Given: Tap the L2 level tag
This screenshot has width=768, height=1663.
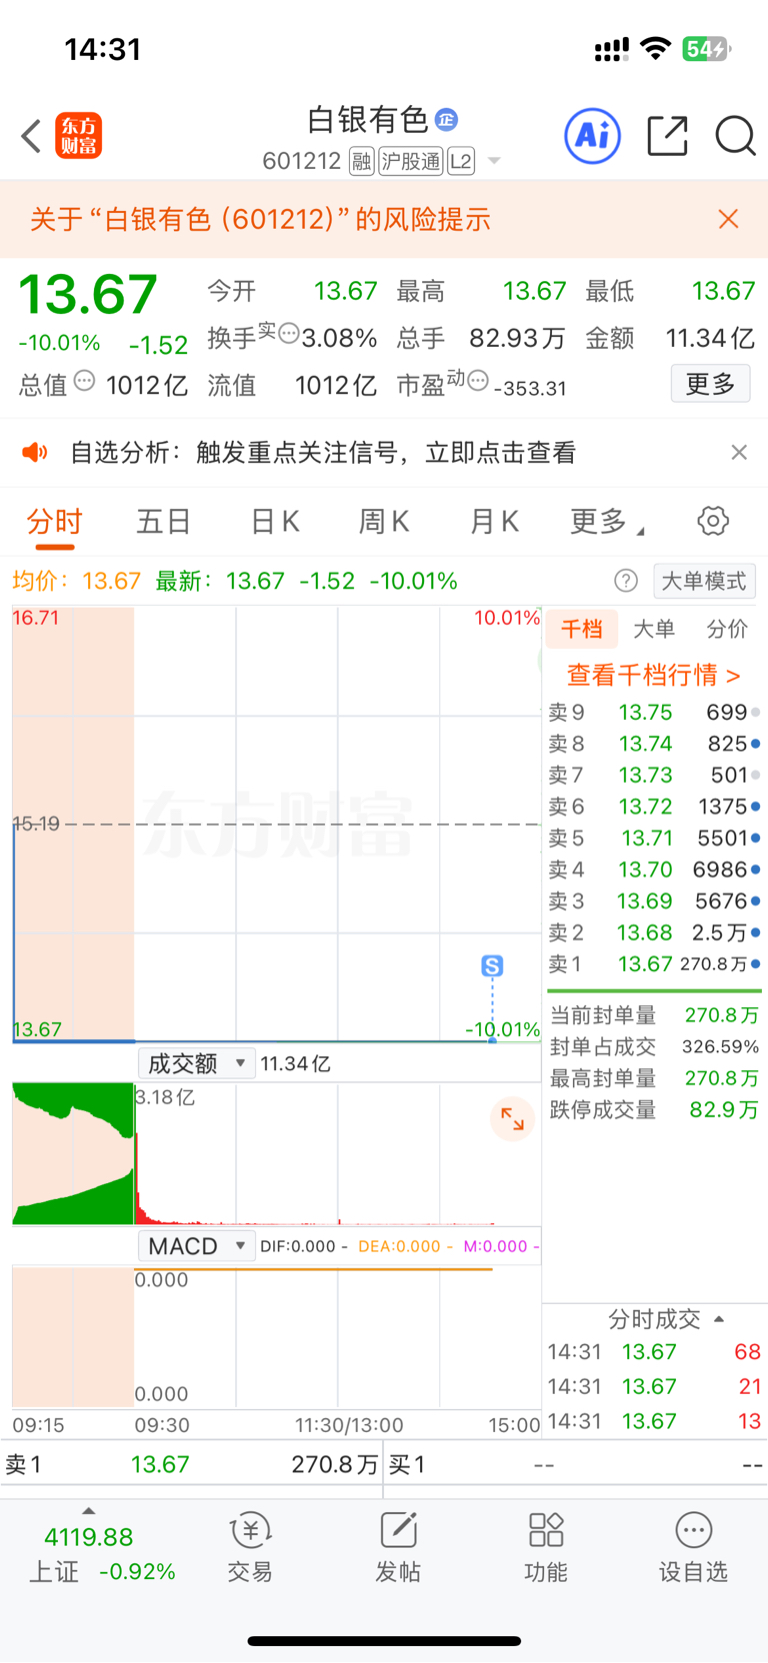Looking at the screenshot, I should tap(461, 161).
